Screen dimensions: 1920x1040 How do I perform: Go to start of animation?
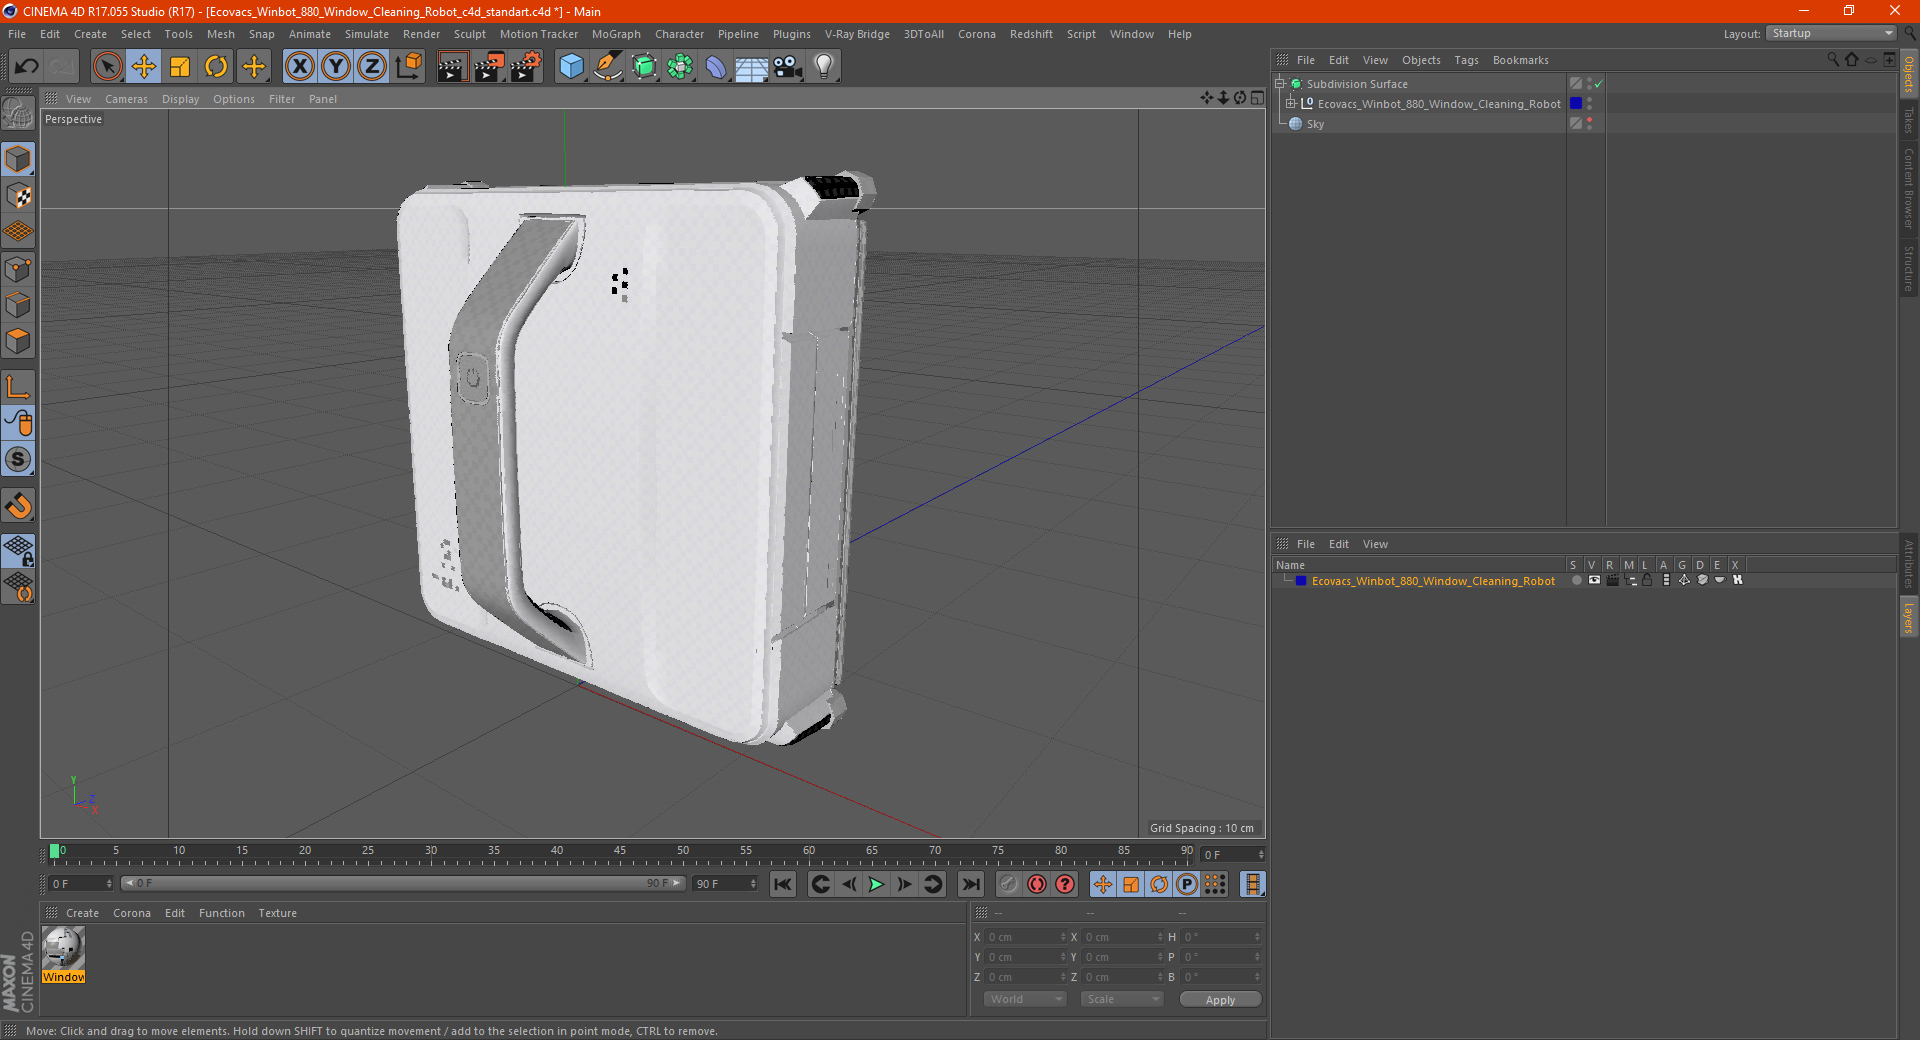point(783,884)
